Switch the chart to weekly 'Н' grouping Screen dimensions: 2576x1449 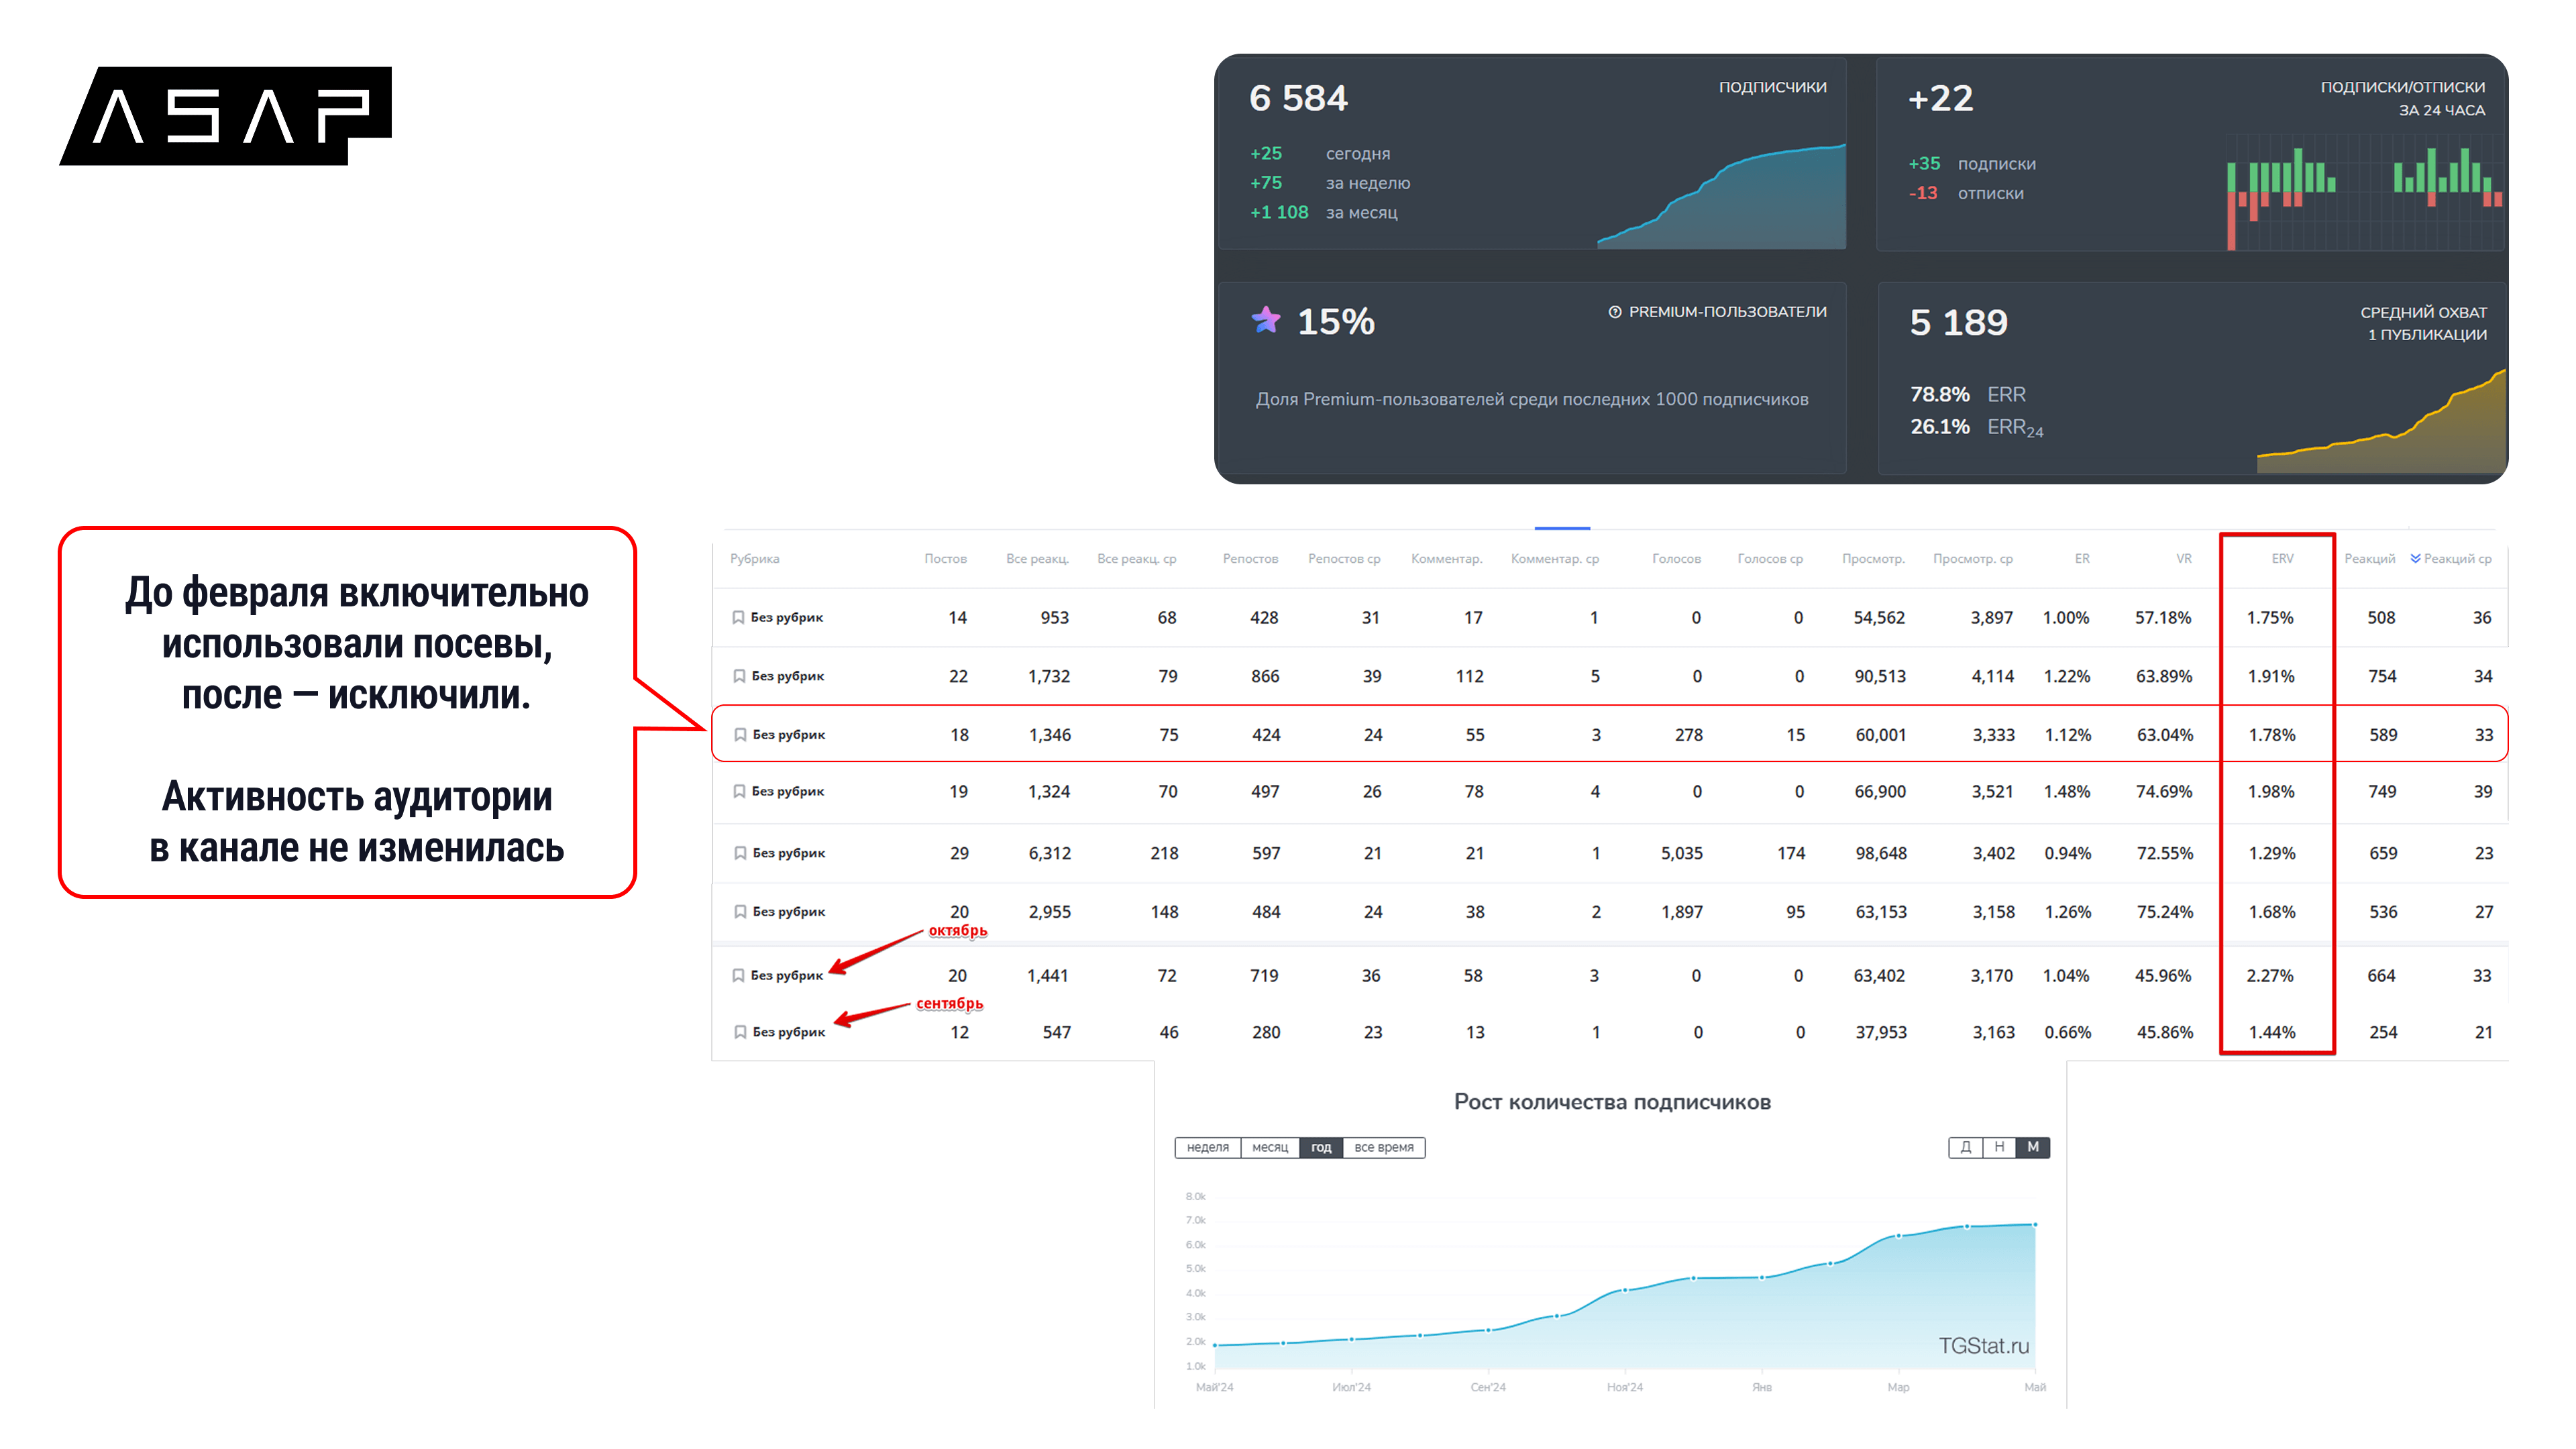click(x=1999, y=1147)
